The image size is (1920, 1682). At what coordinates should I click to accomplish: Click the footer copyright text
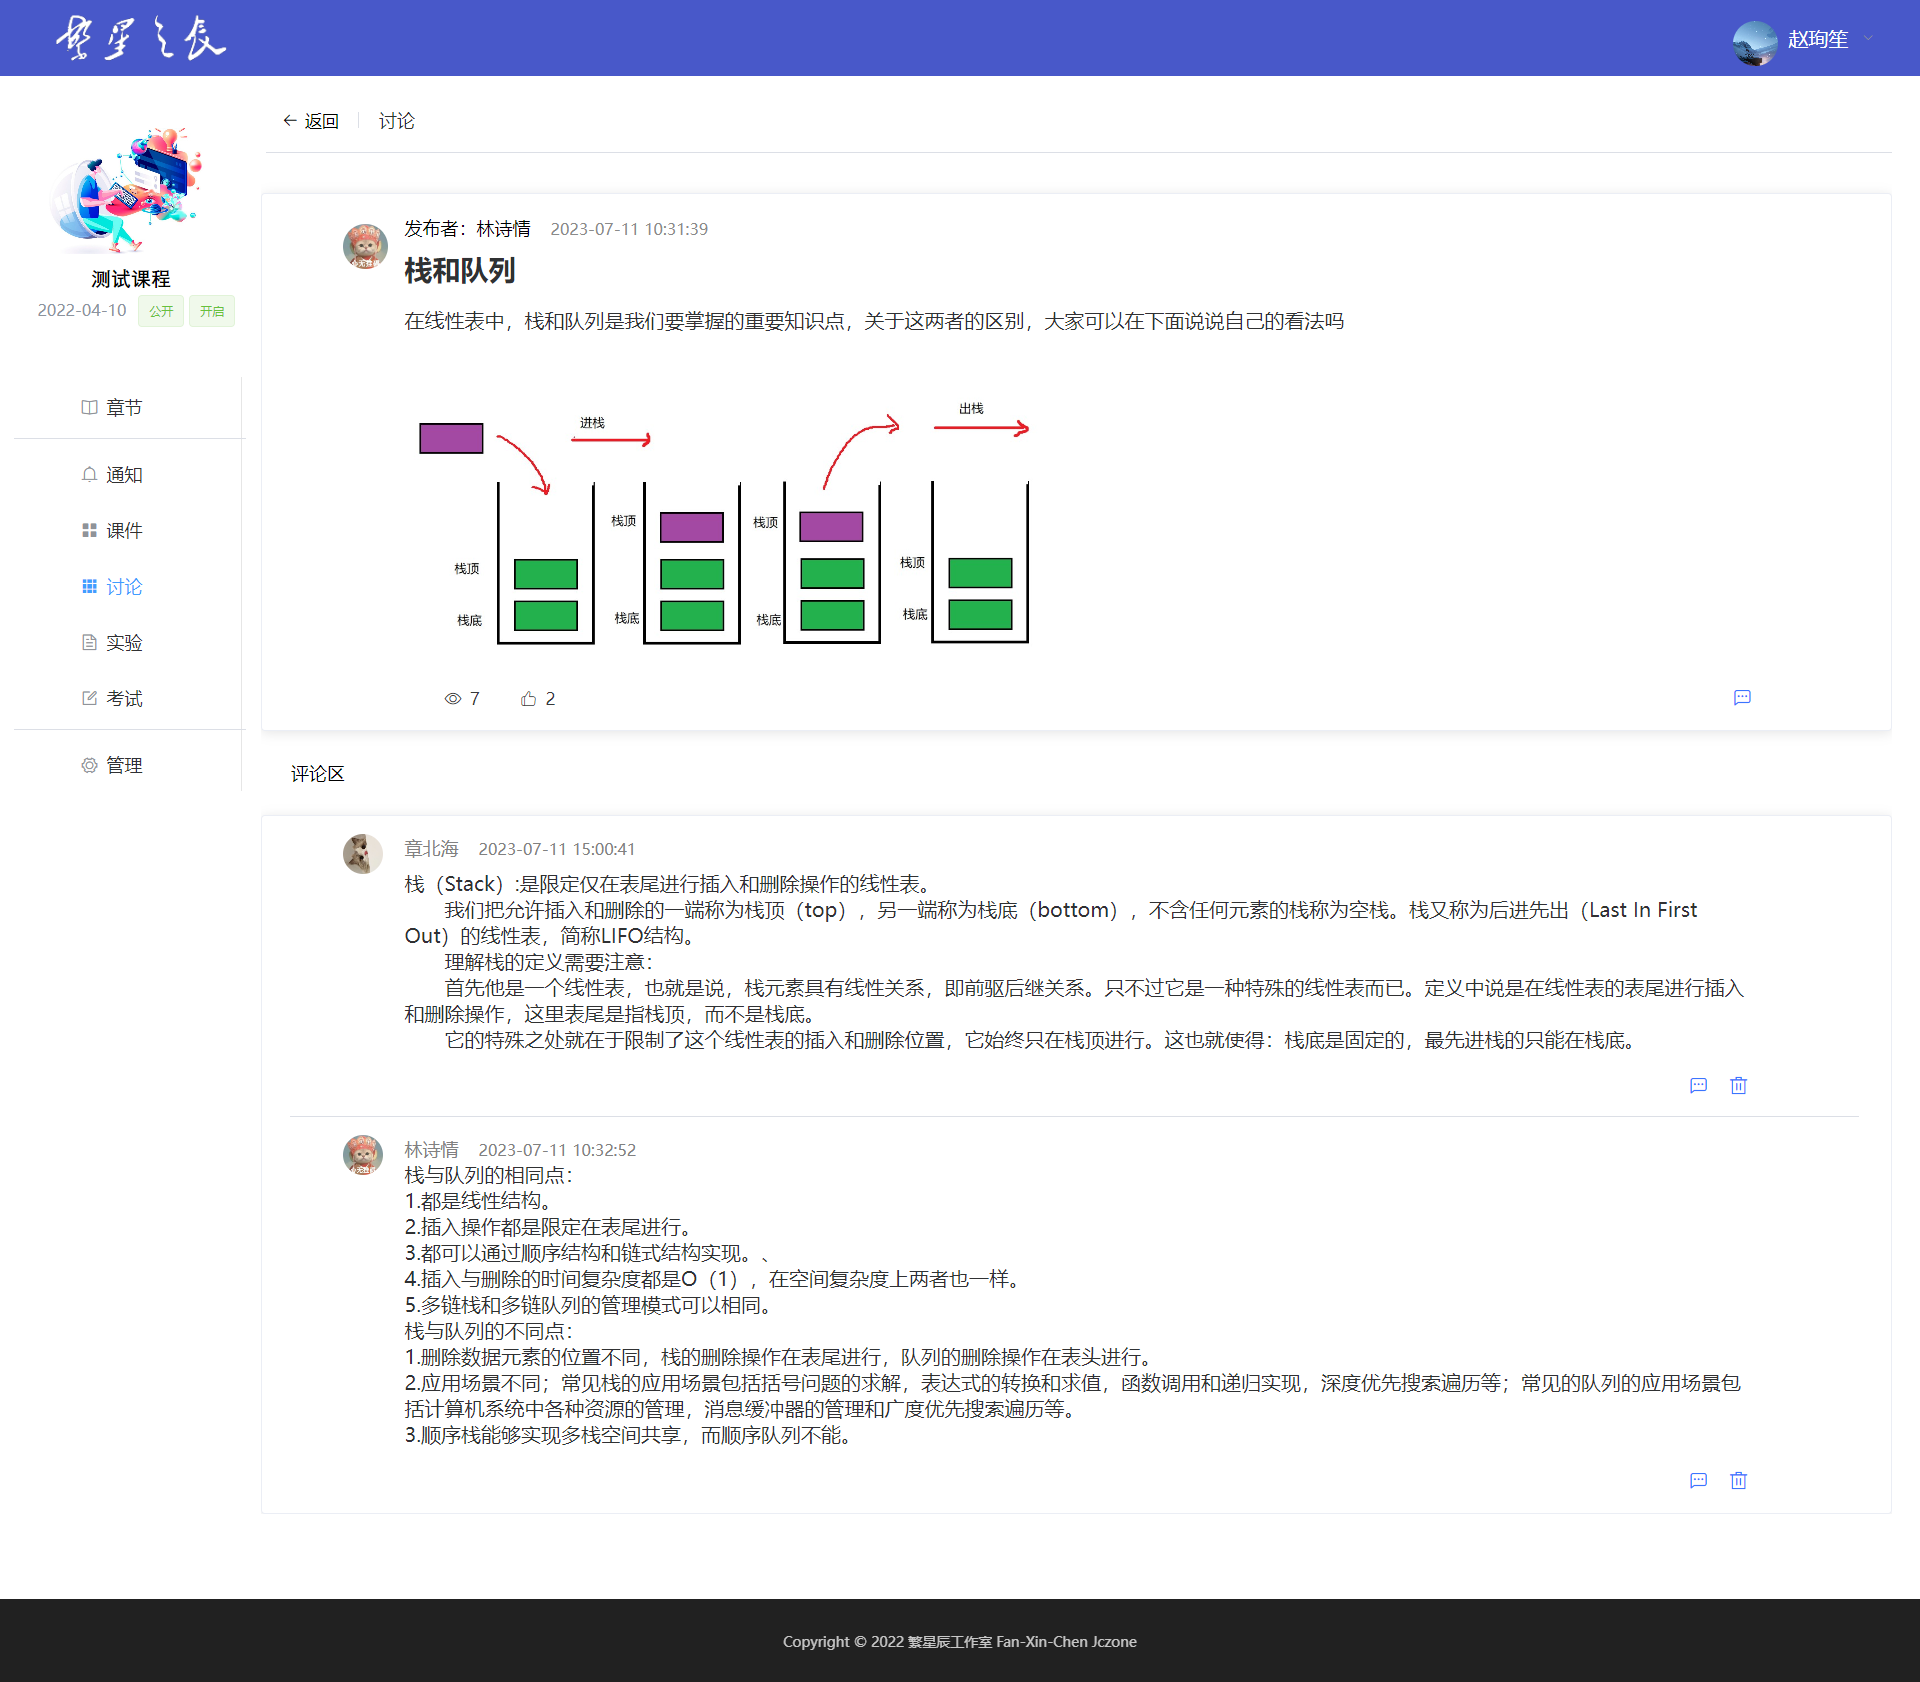[960, 1641]
